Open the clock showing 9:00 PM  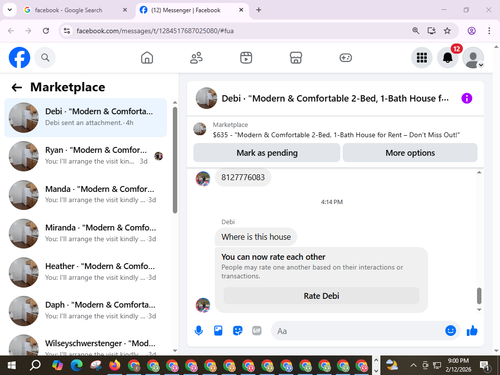[458, 365]
